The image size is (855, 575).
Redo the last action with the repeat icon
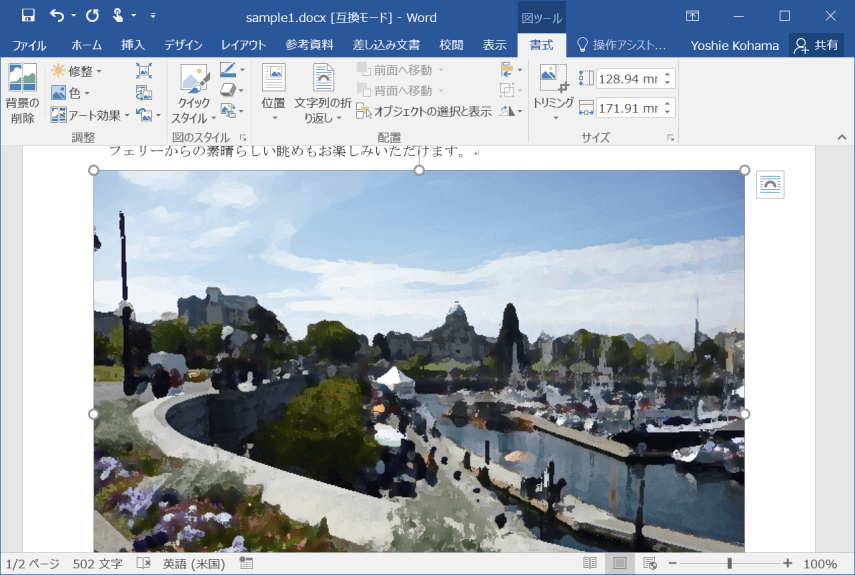pos(92,16)
